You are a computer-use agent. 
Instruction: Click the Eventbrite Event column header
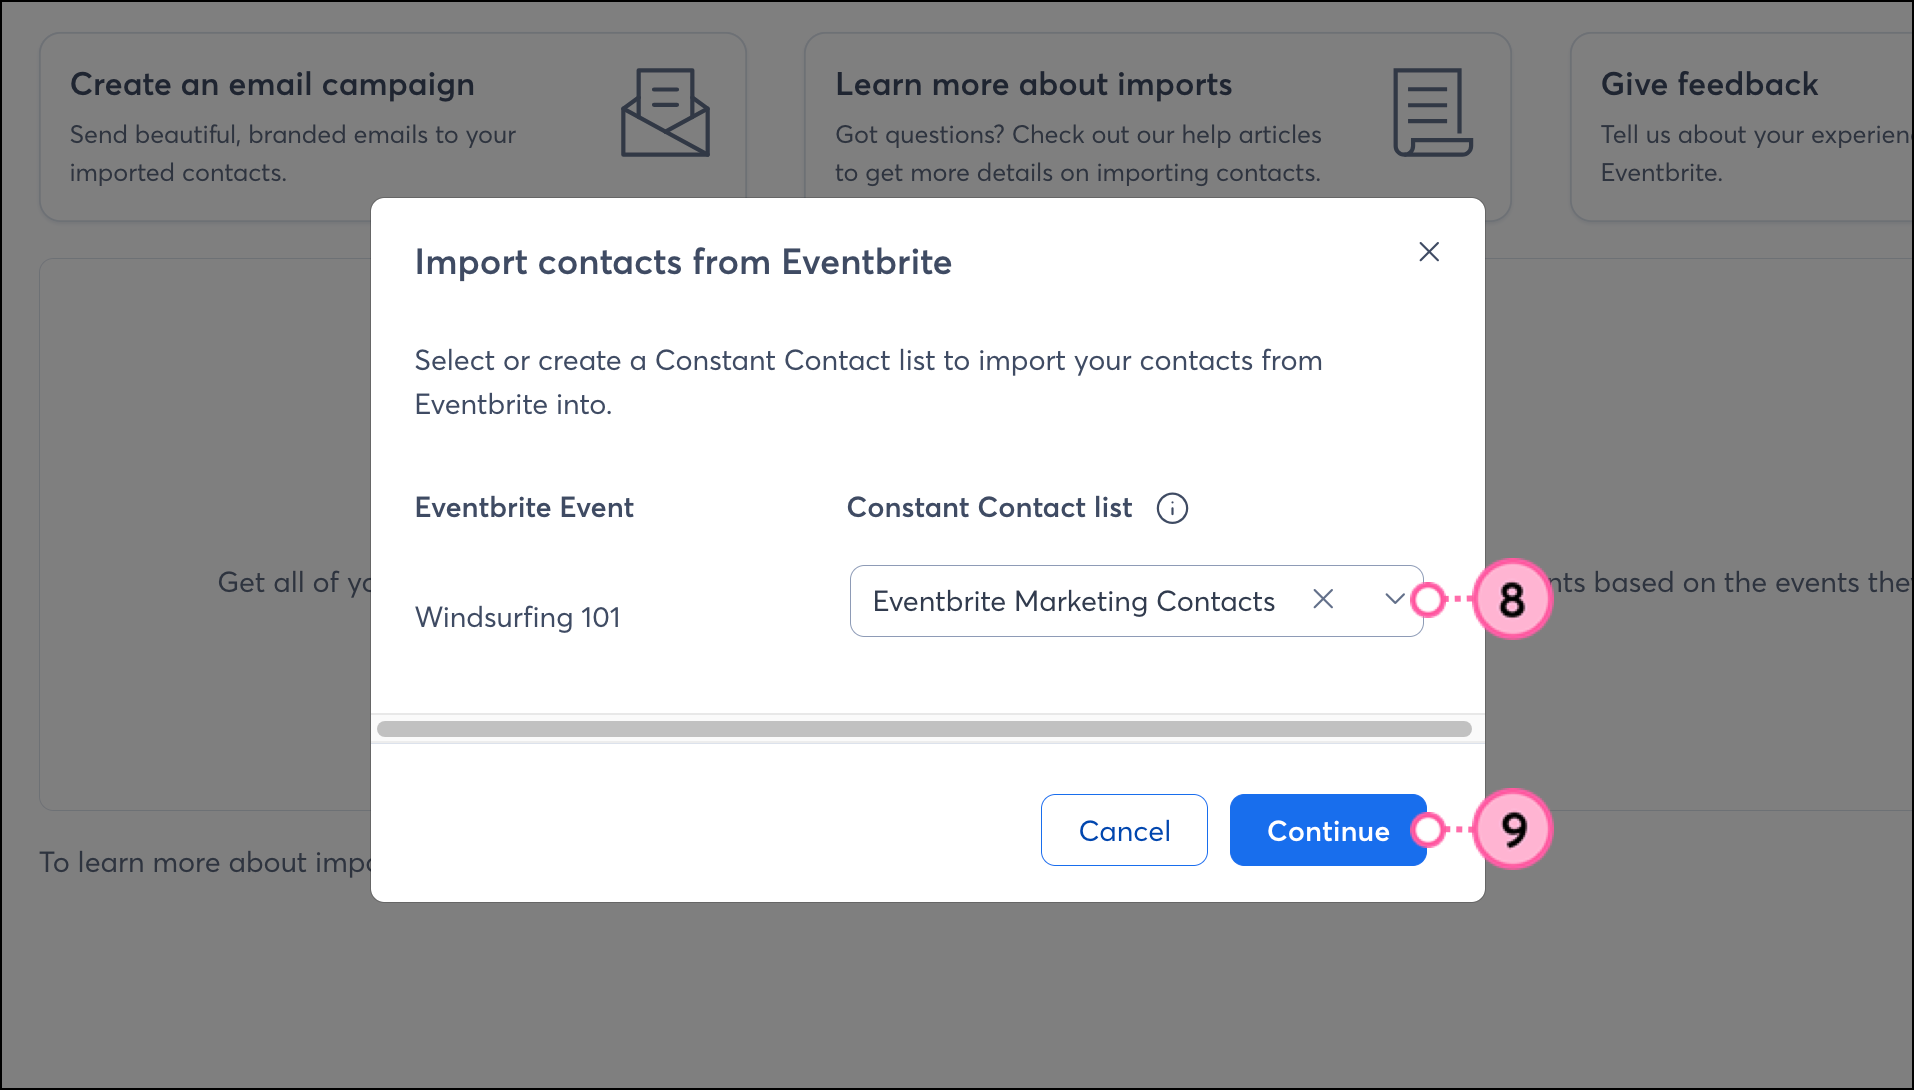[x=524, y=508]
